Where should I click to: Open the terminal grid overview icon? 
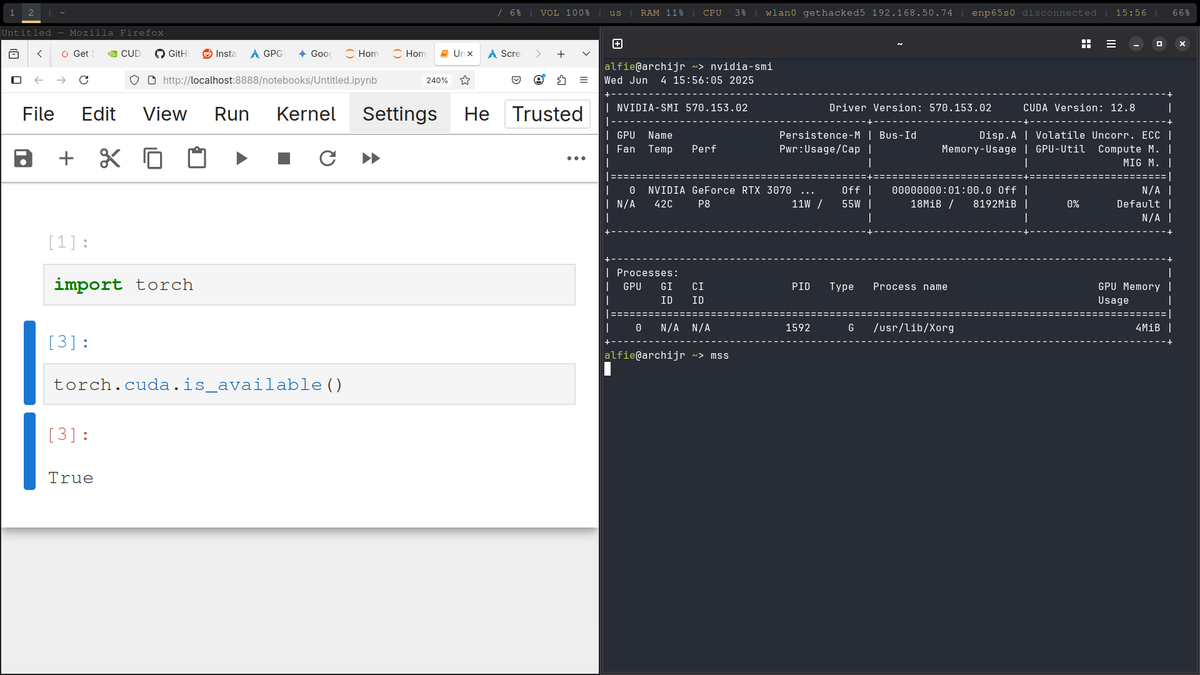[1087, 44]
